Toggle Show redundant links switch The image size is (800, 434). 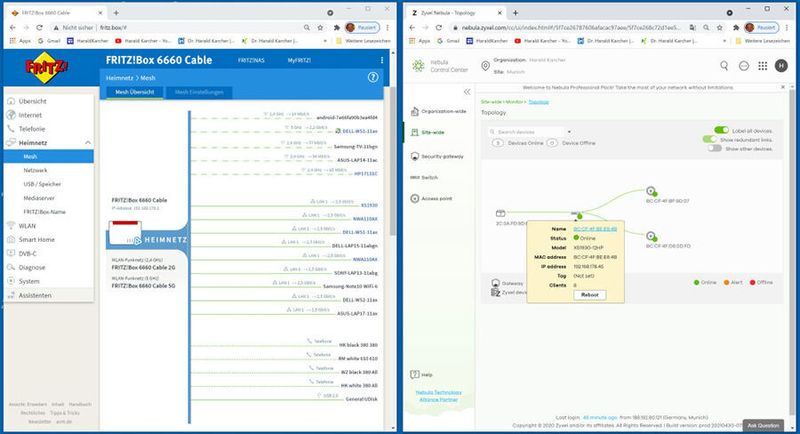(x=710, y=139)
